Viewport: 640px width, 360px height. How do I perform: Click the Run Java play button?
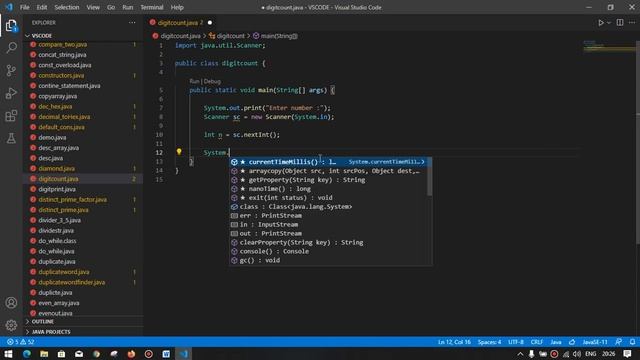(x=601, y=23)
